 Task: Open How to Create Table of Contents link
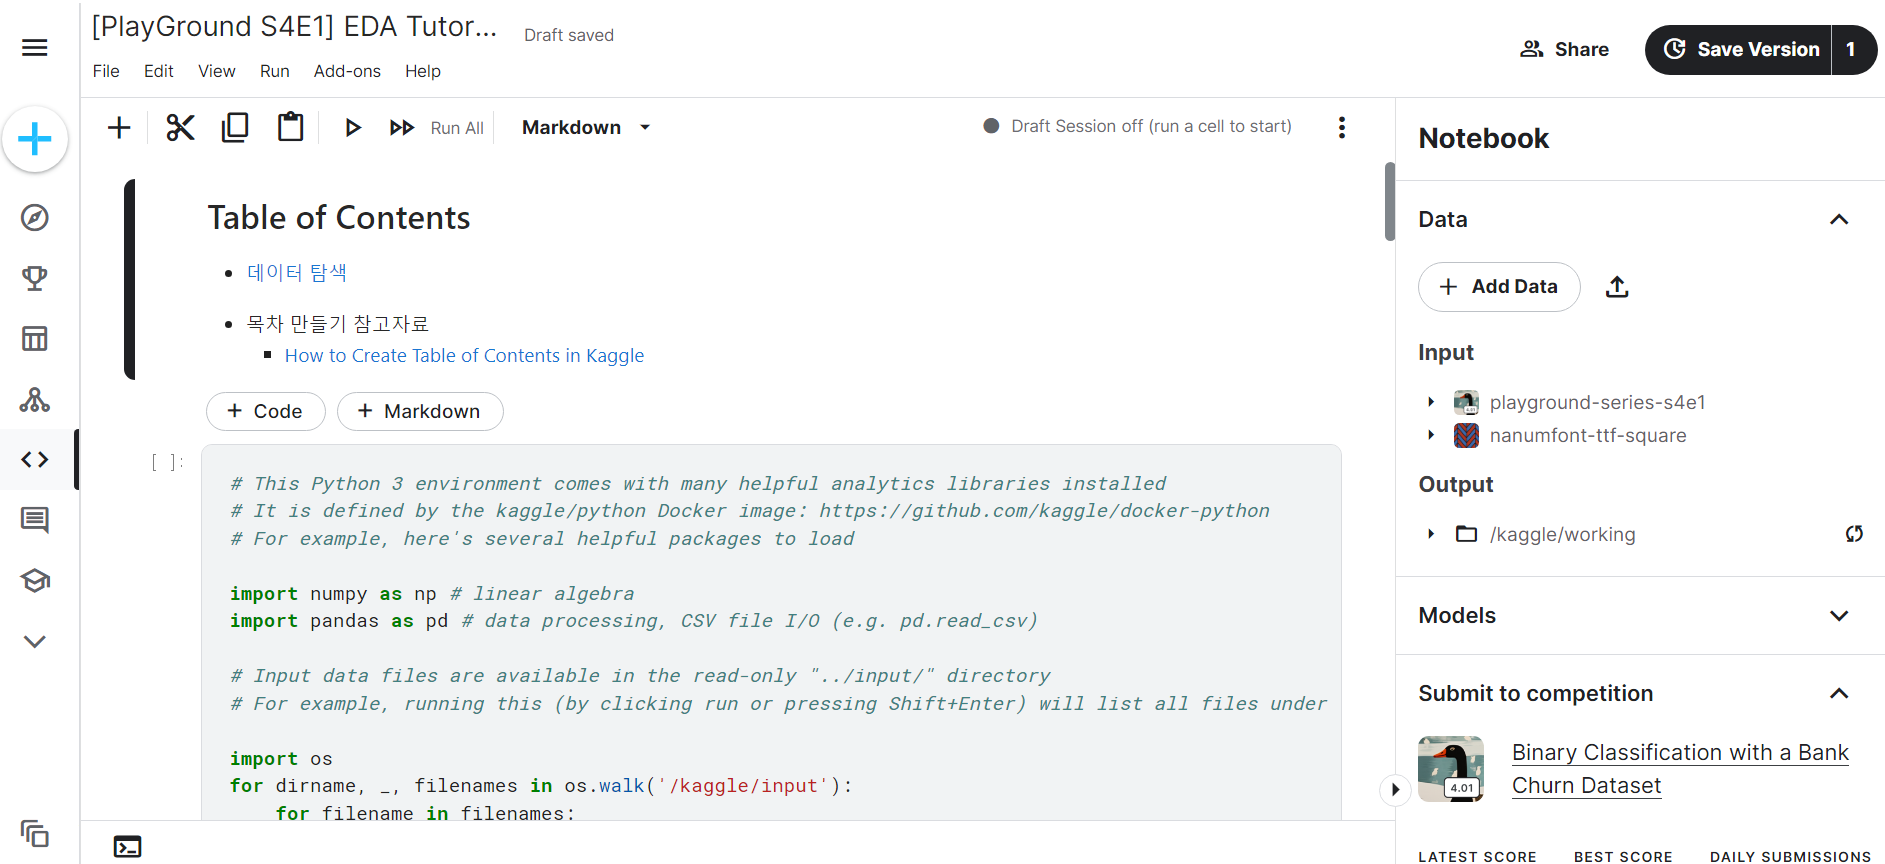point(464,355)
